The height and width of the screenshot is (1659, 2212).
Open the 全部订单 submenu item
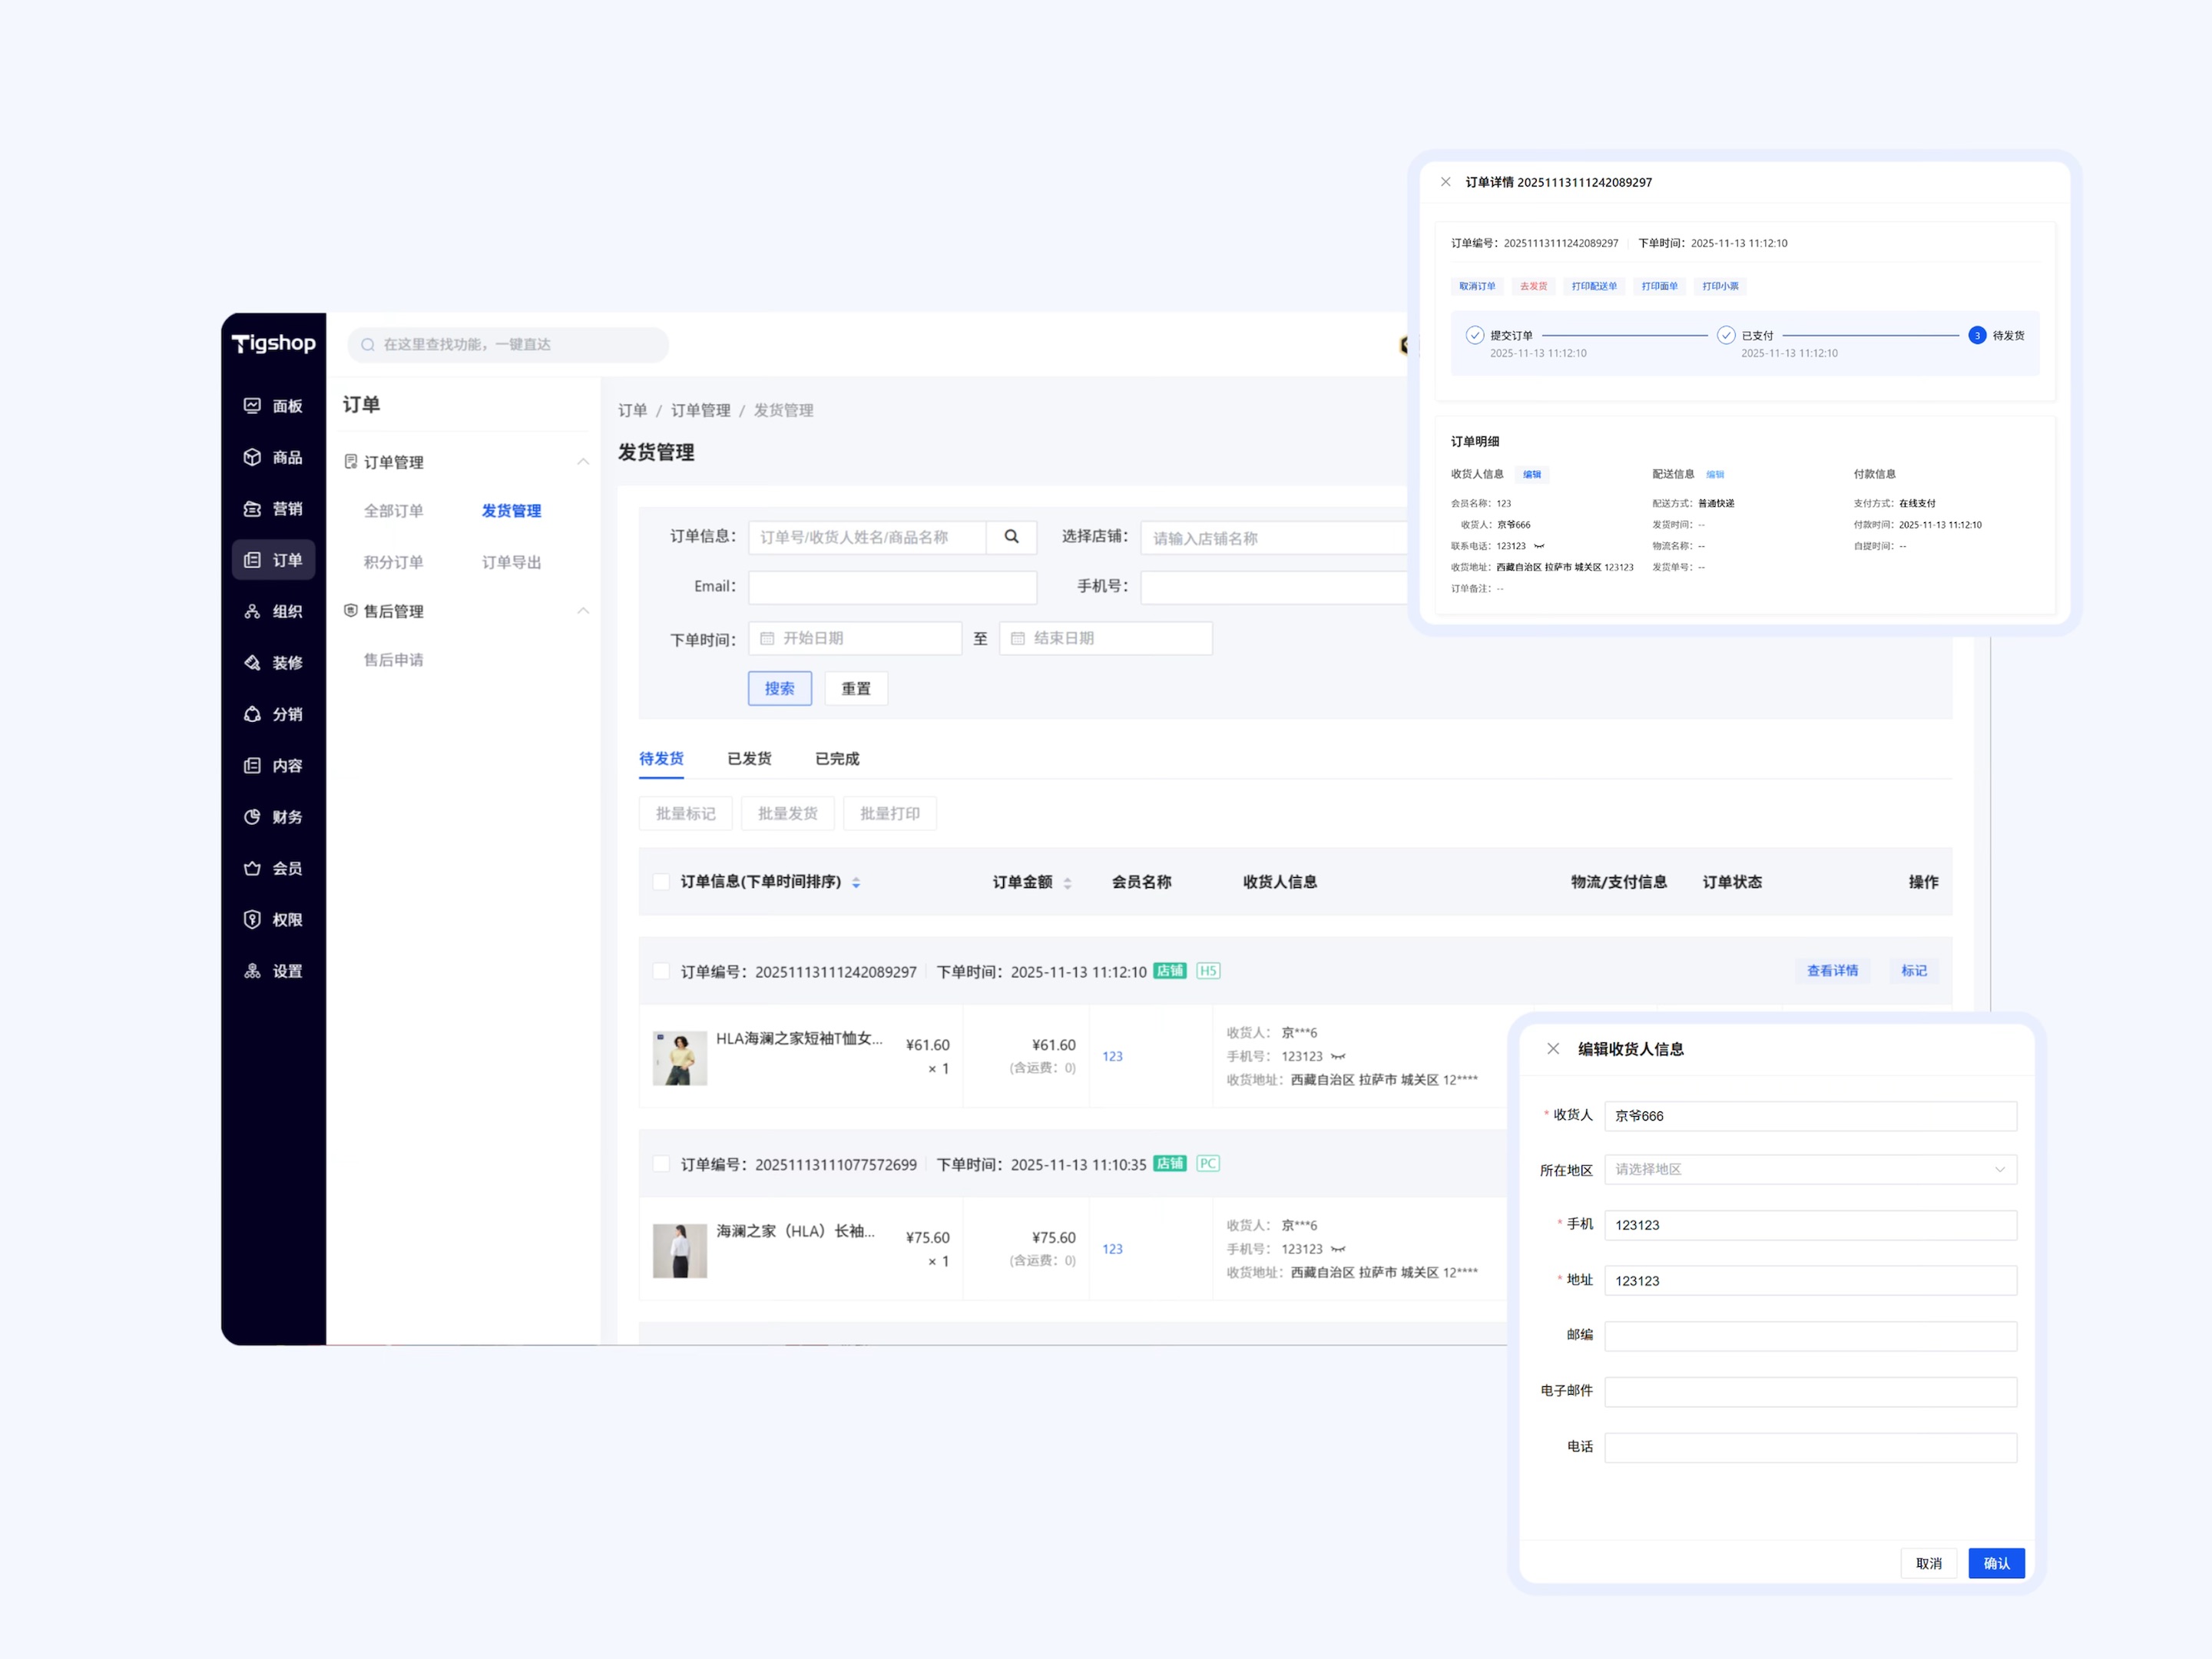pyautogui.click(x=393, y=510)
